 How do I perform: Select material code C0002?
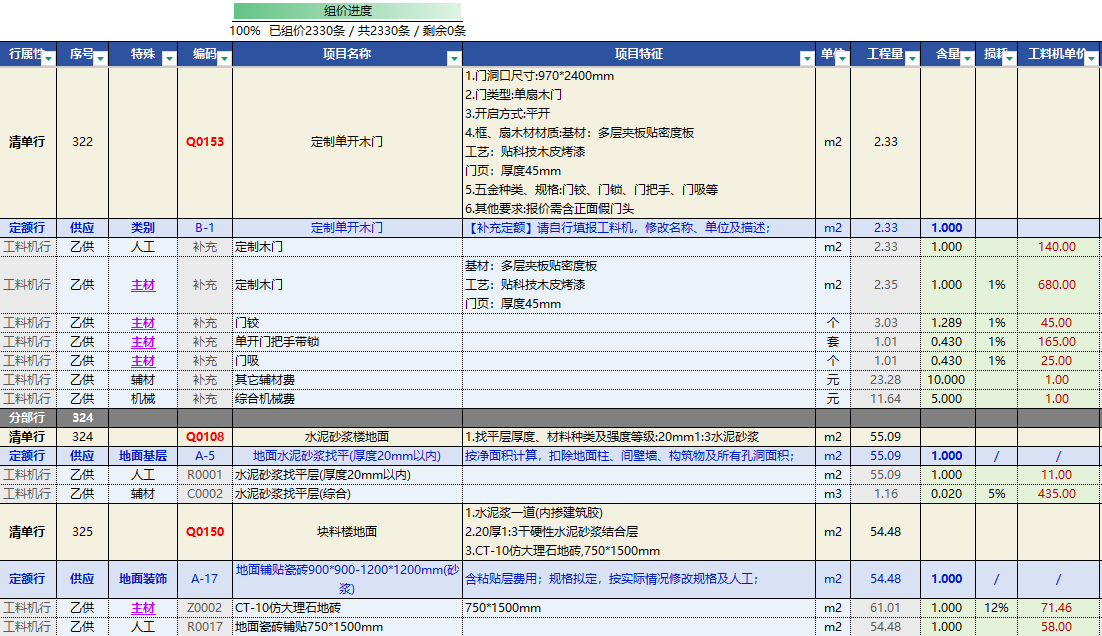[x=205, y=494]
